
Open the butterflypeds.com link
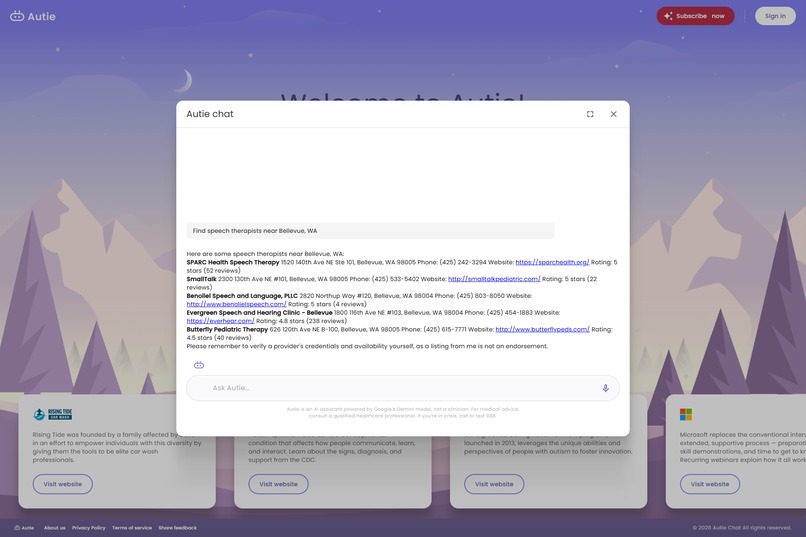[542, 329]
